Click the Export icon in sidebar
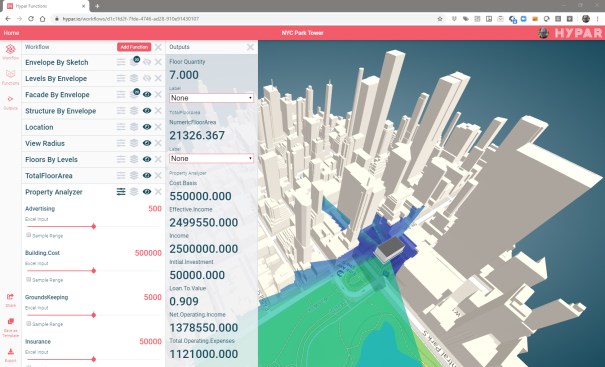The height and width of the screenshot is (367, 605). tap(10, 355)
